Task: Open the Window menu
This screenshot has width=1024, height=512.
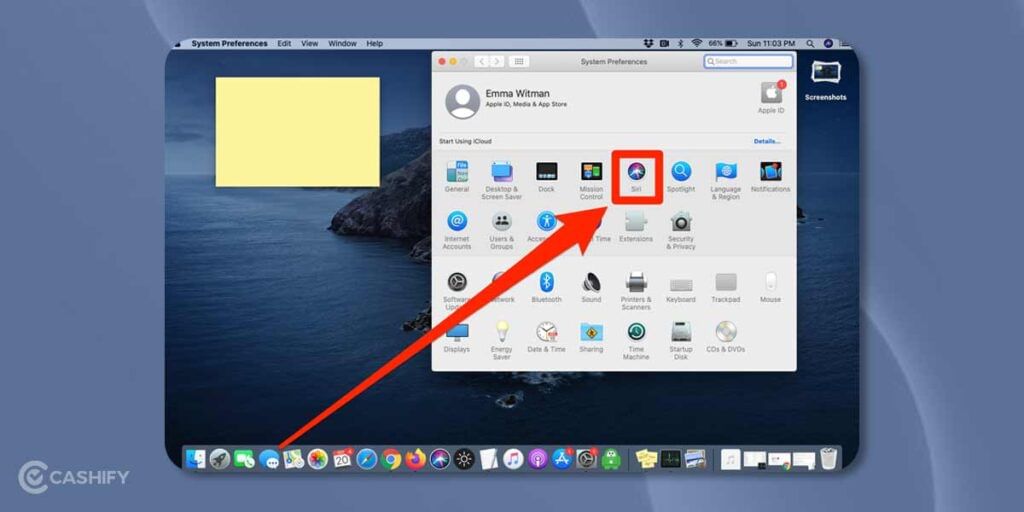Action: (x=342, y=44)
